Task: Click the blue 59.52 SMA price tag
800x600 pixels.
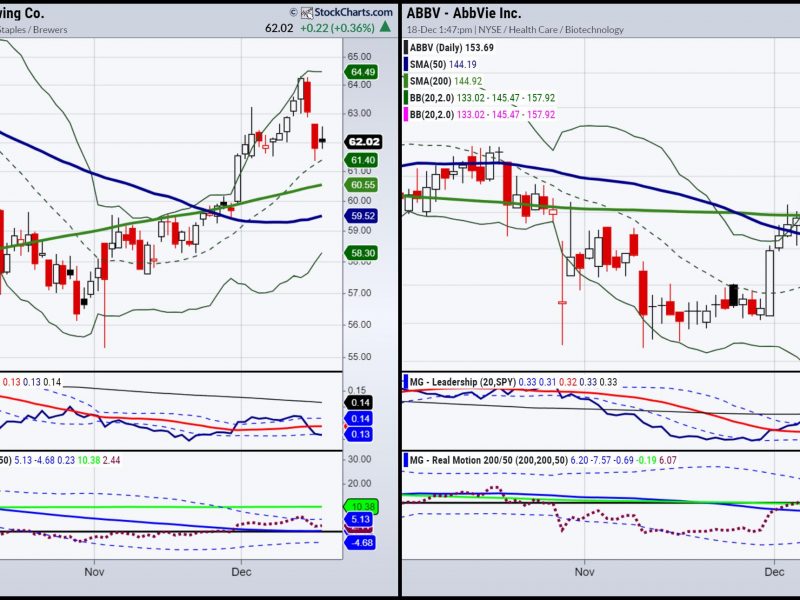Action: 362,216
